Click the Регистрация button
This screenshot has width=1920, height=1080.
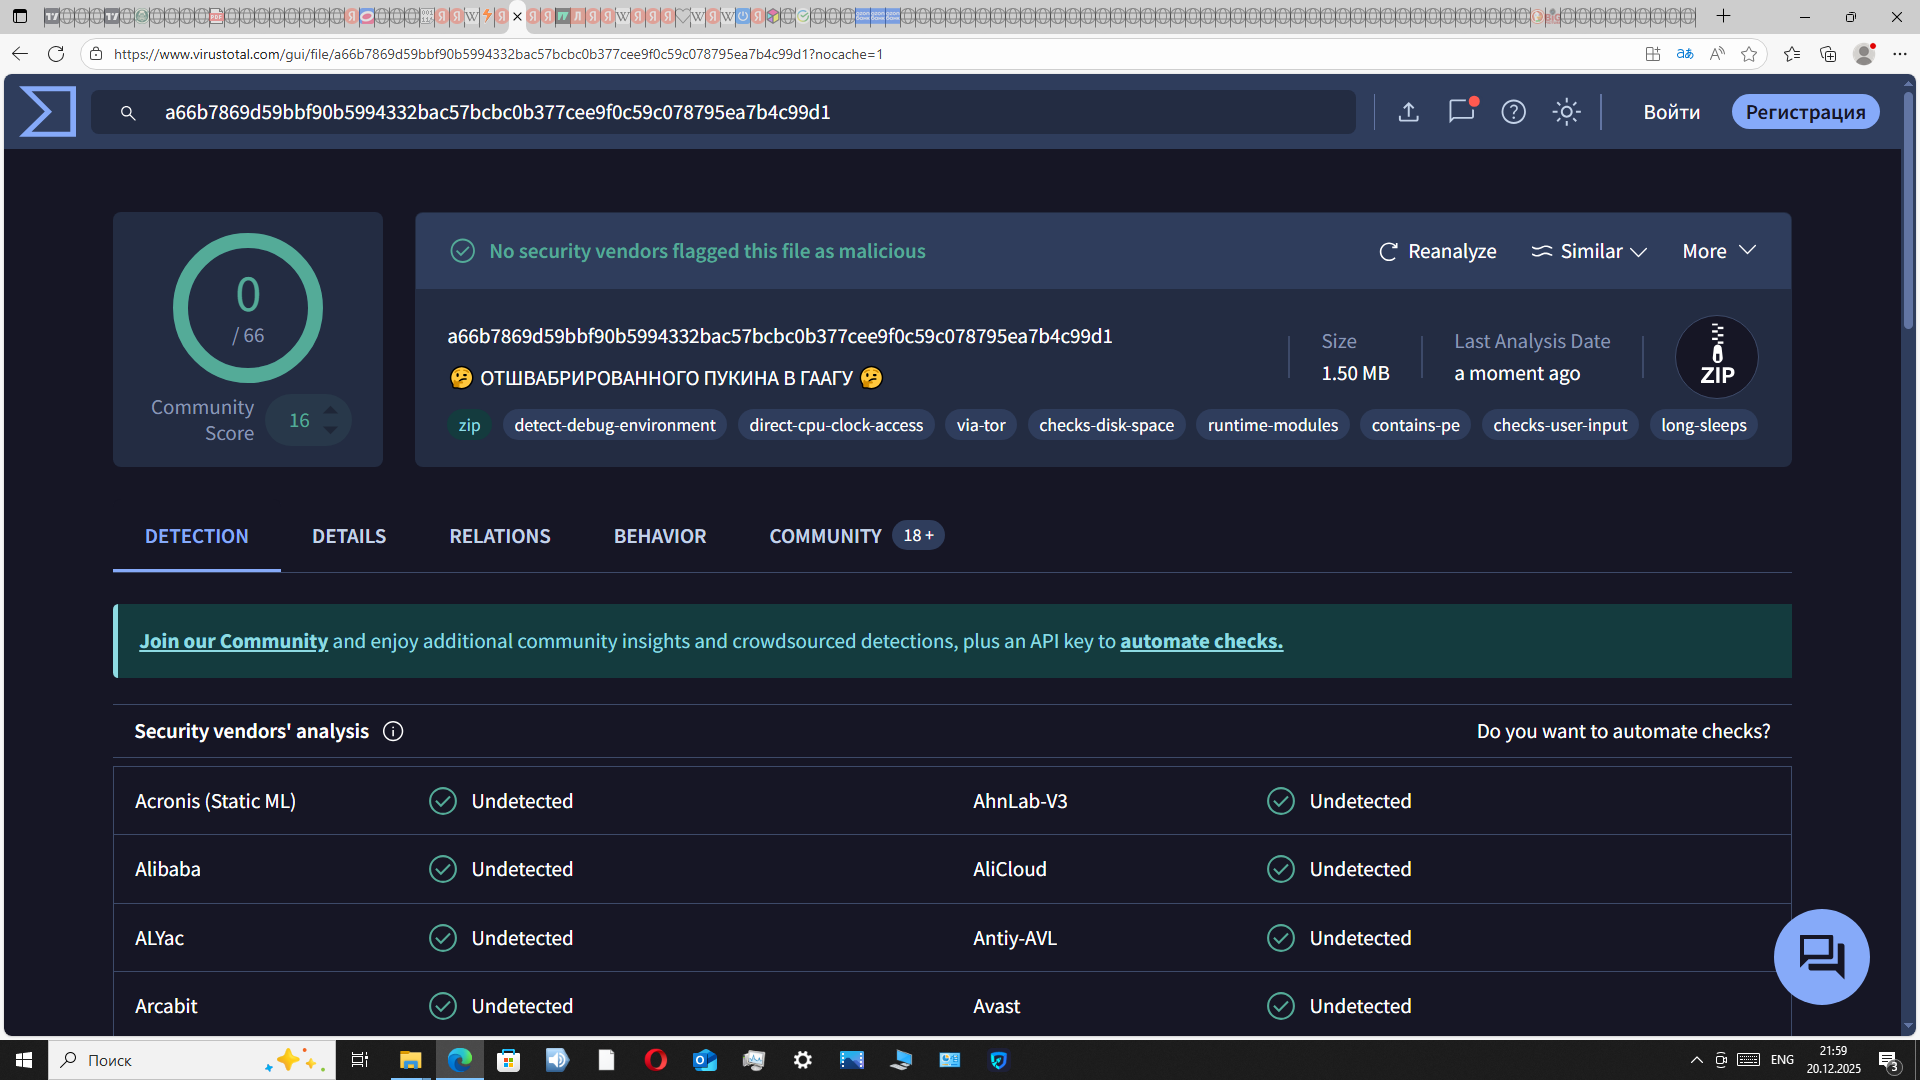1805,112
